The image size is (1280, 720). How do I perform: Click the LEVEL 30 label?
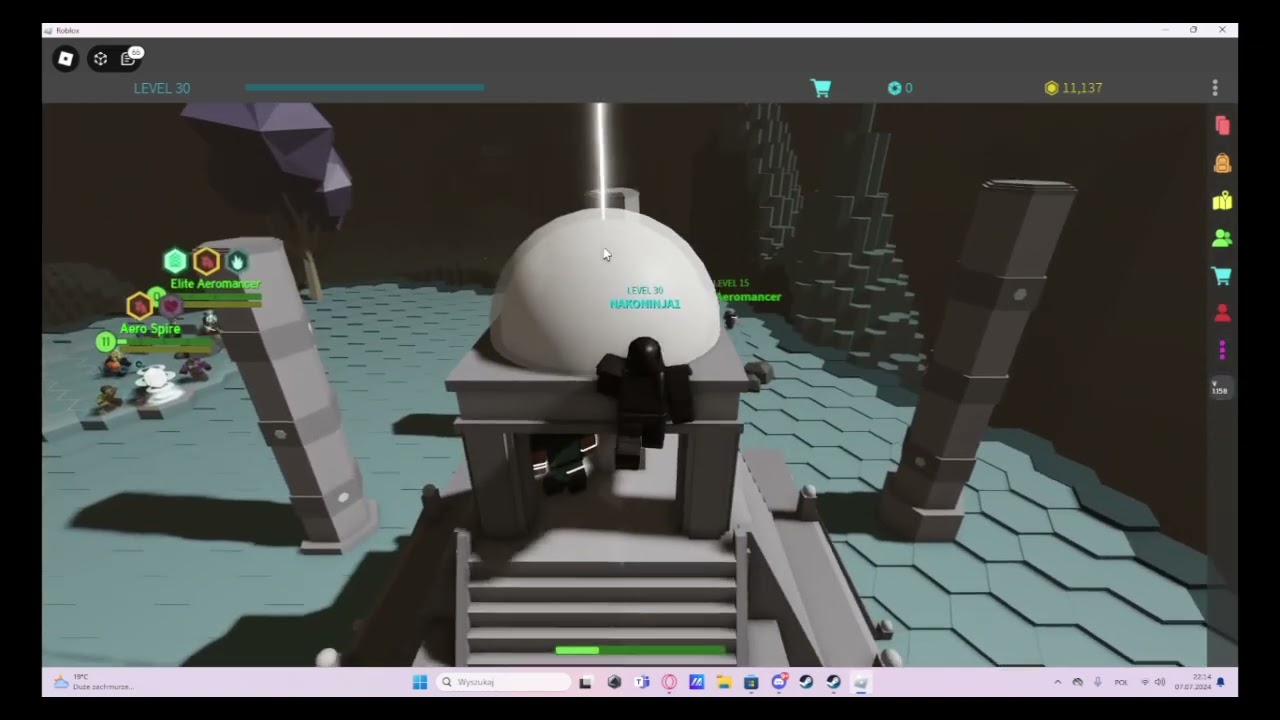tap(162, 88)
